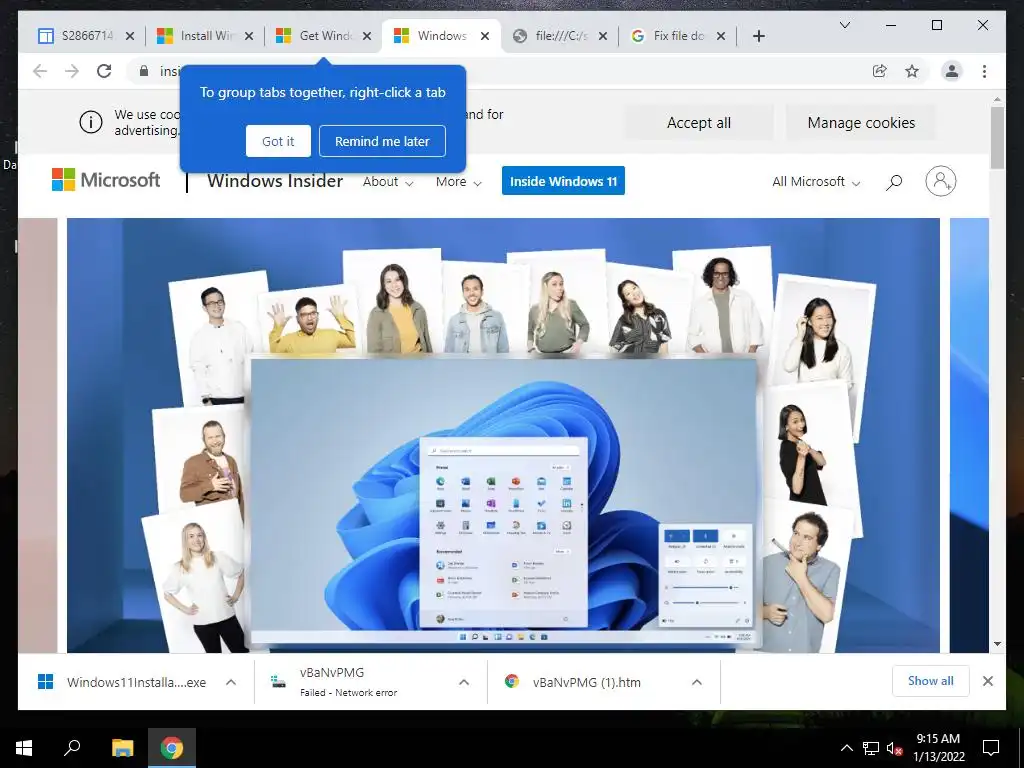Open taskbar search
Viewport: 1024px width, 768px height.
click(72, 748)
